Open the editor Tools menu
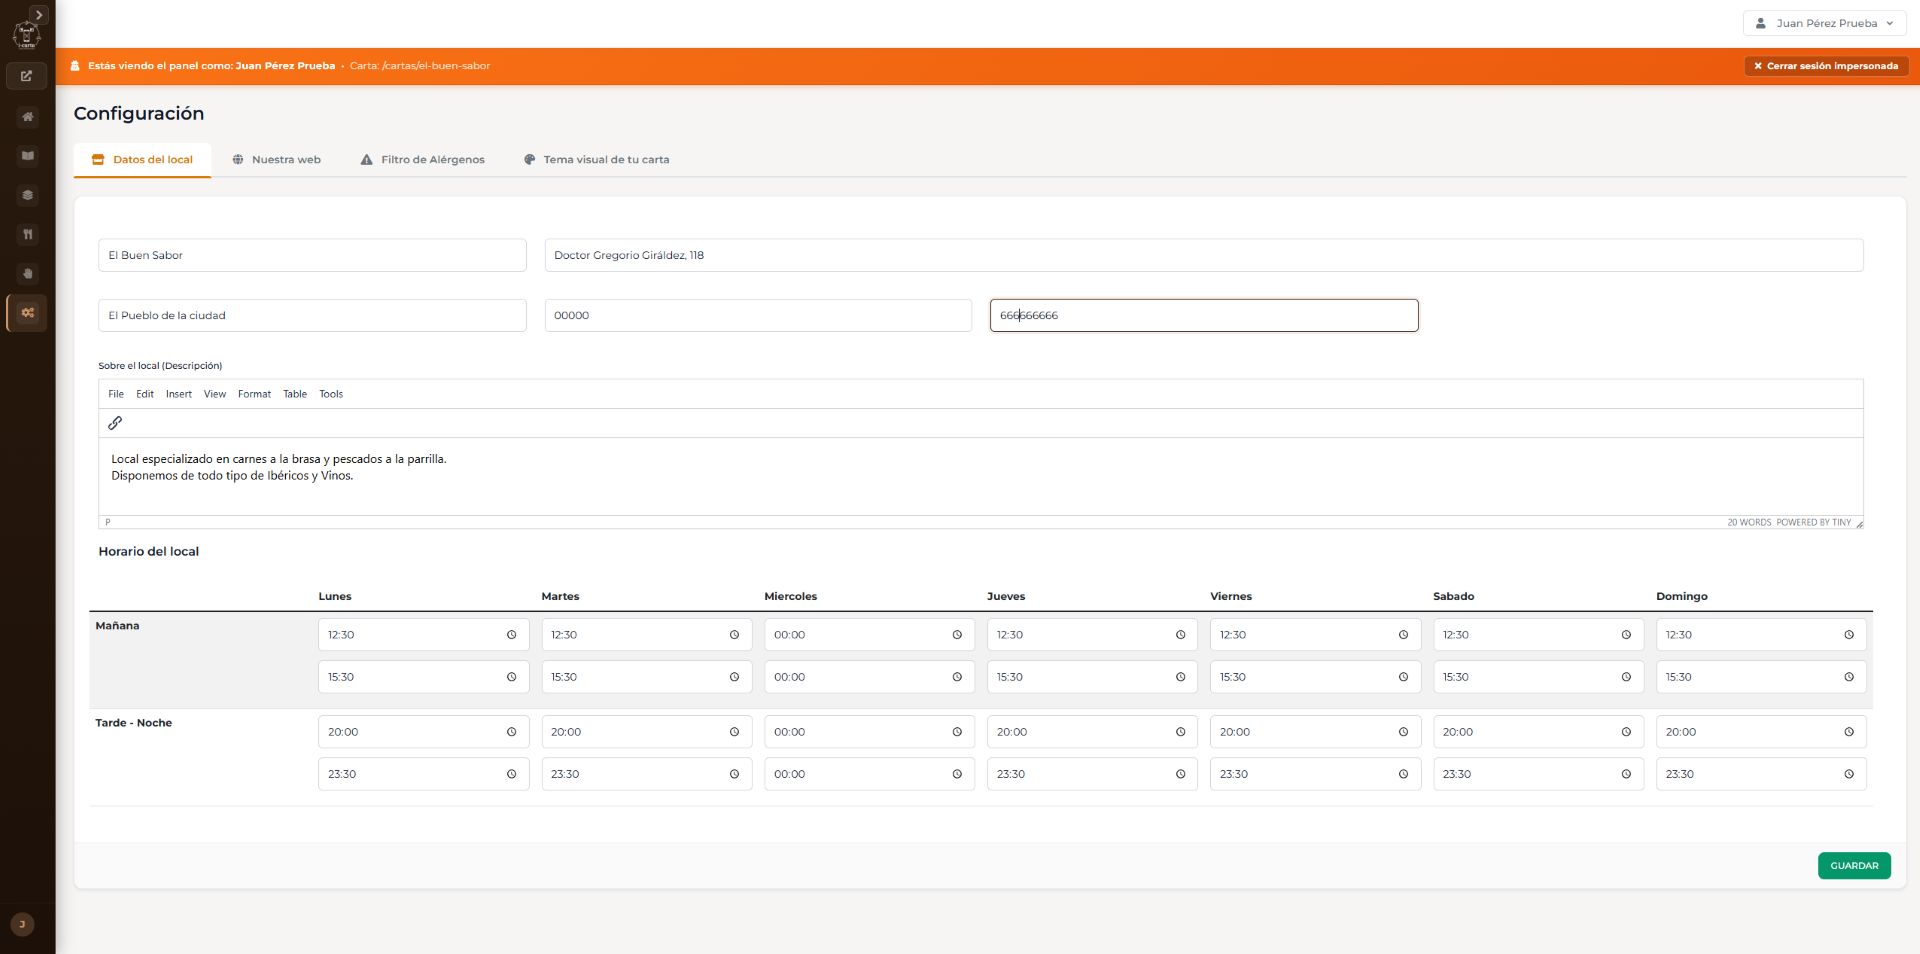This screenshot has height=954, width=1920. (331, 394)
